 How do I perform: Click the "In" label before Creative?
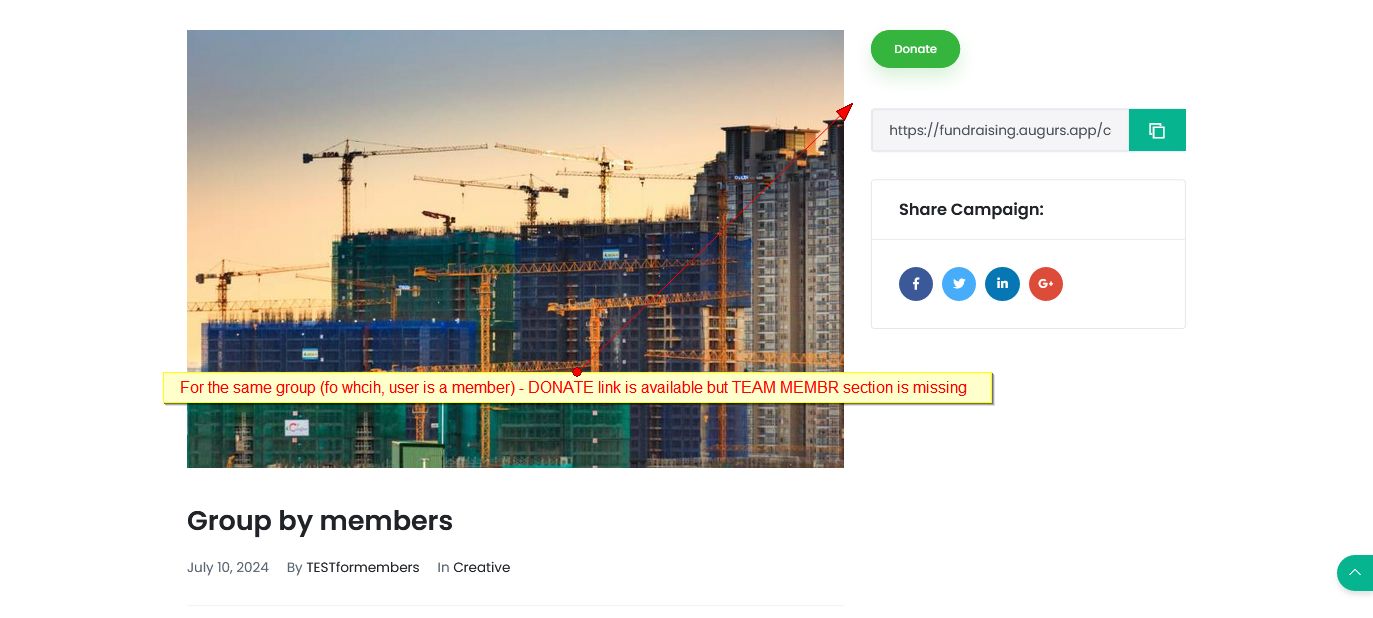[x=443, y=567]
